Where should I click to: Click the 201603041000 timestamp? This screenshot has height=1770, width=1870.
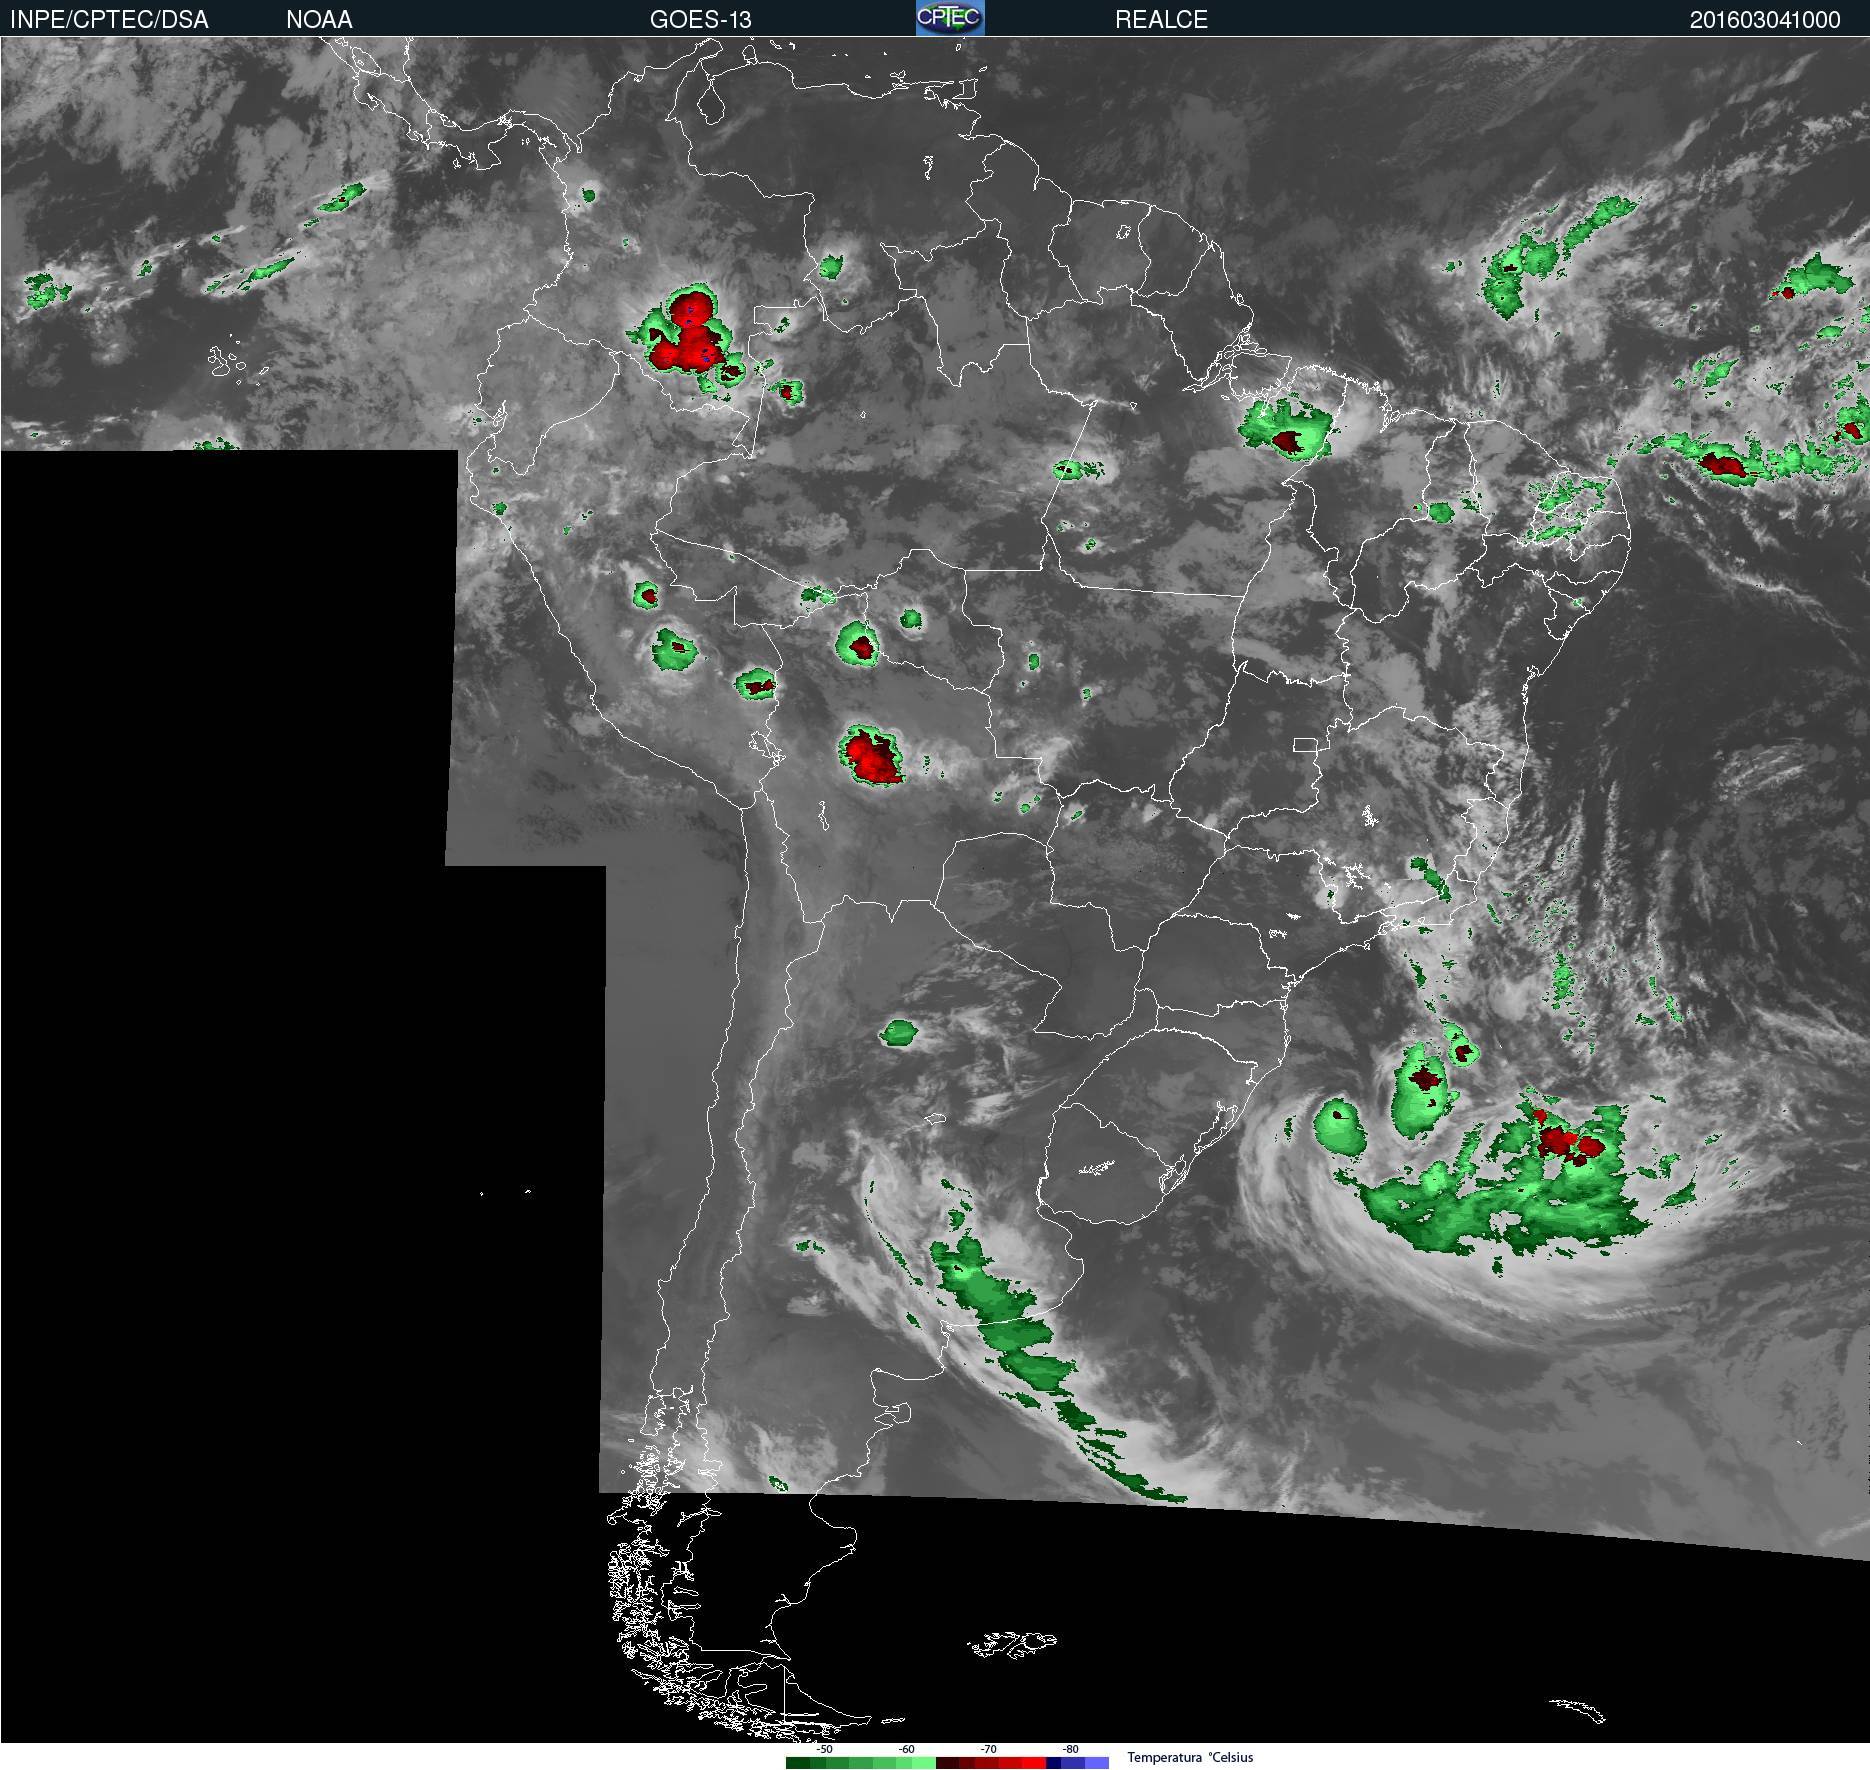(1765, 20)
